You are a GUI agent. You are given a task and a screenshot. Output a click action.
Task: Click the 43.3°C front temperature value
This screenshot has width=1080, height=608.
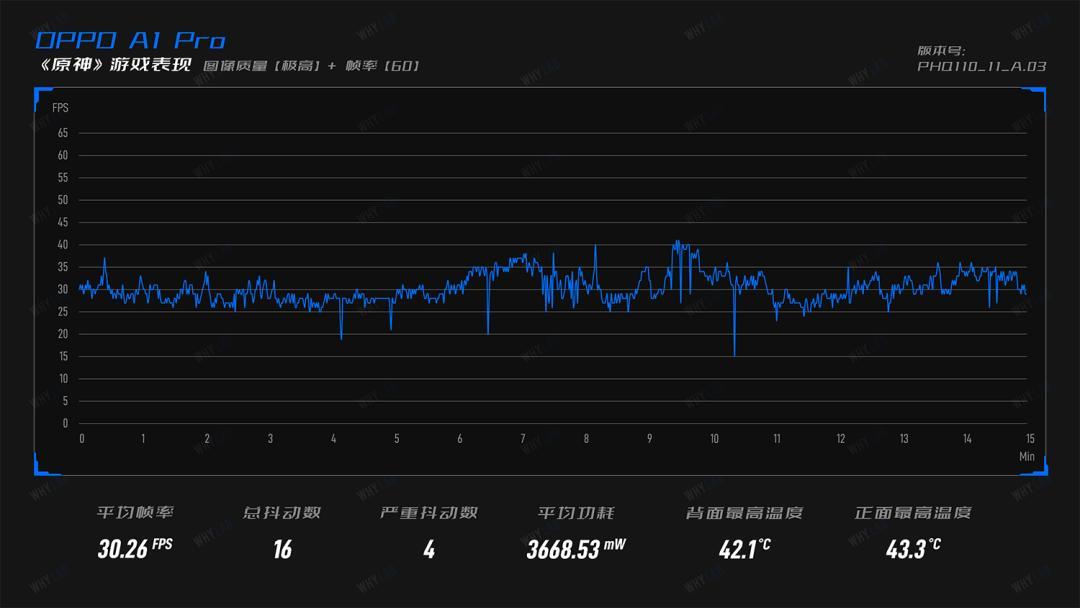[913, 548]
